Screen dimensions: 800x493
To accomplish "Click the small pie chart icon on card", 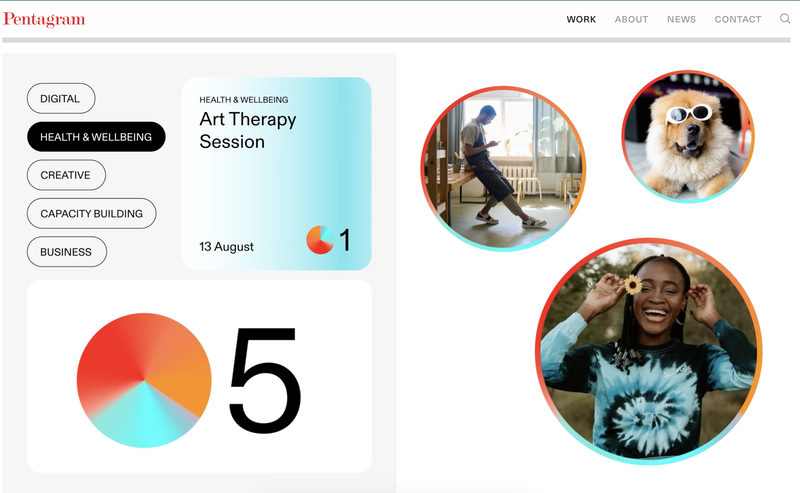I will [x=320, y=240].
